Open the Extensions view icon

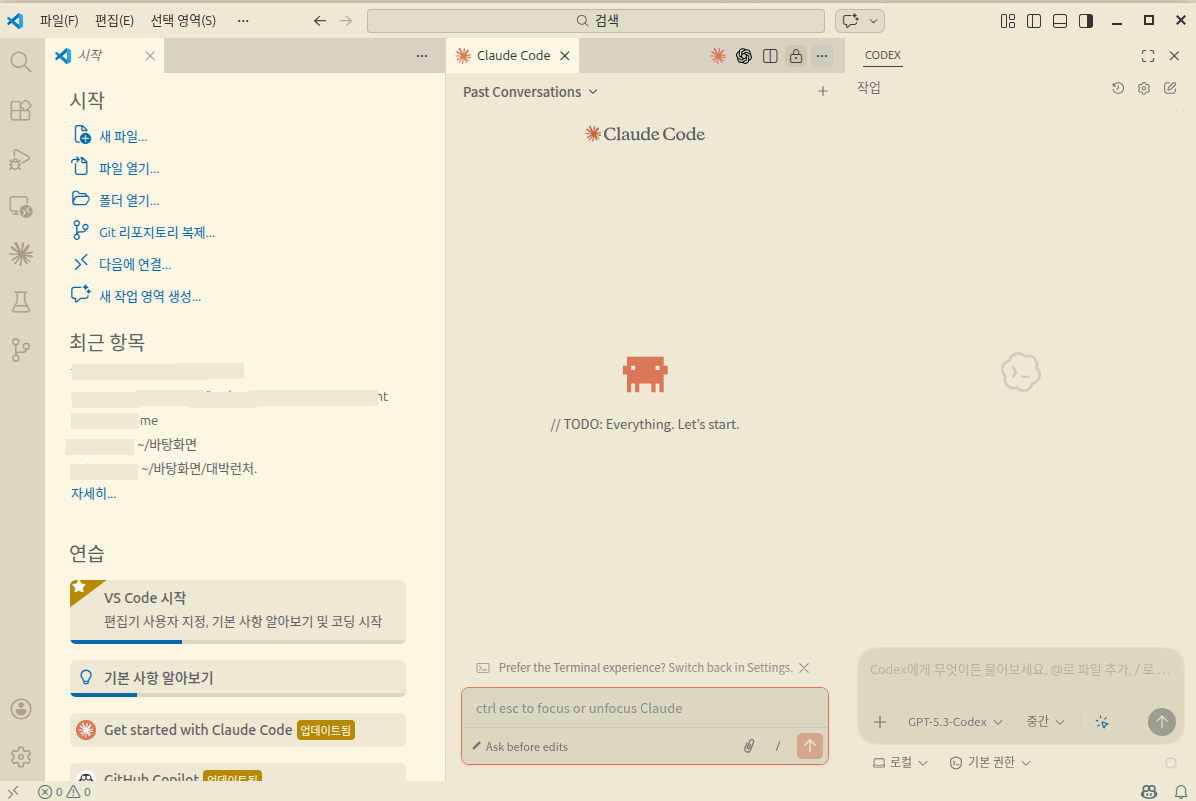pyautogui.click(x=21, y=110)
